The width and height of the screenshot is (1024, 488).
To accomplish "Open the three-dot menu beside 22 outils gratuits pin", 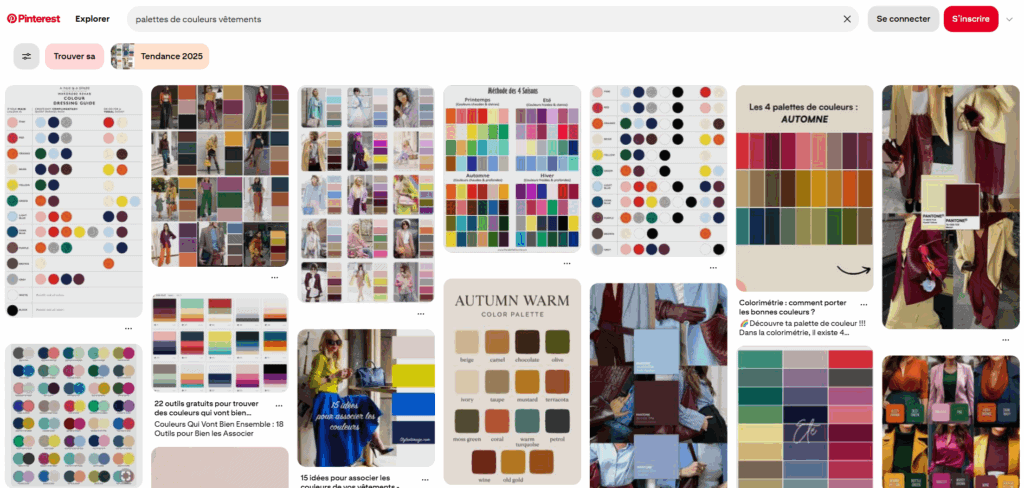I will coord(279,406).
